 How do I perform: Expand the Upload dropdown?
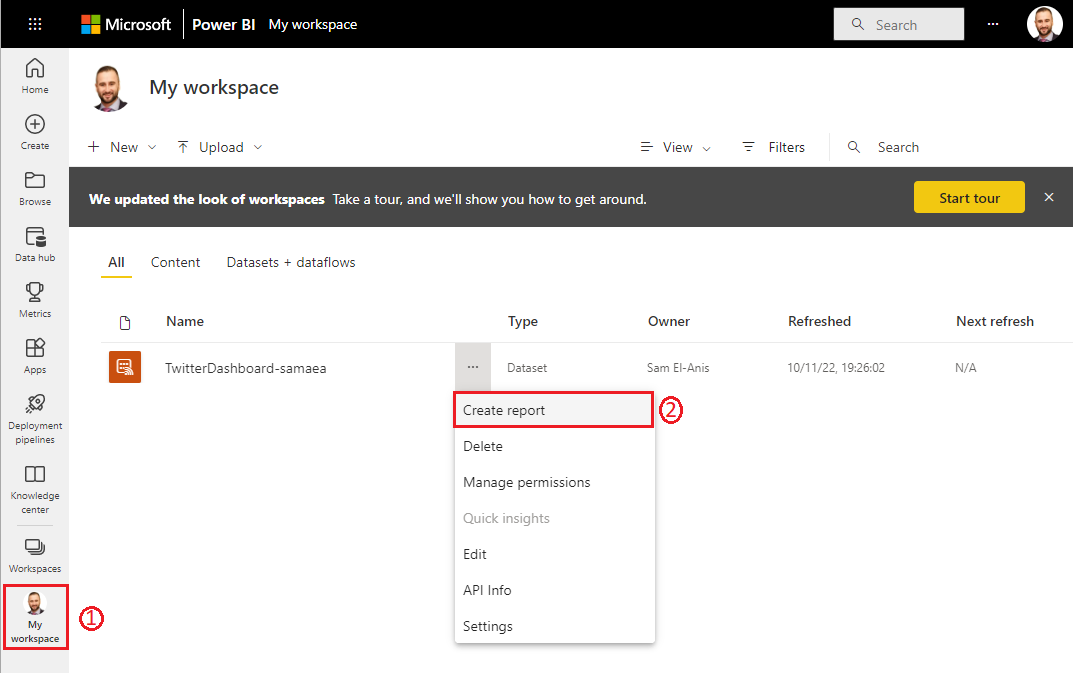coord(220,147)
